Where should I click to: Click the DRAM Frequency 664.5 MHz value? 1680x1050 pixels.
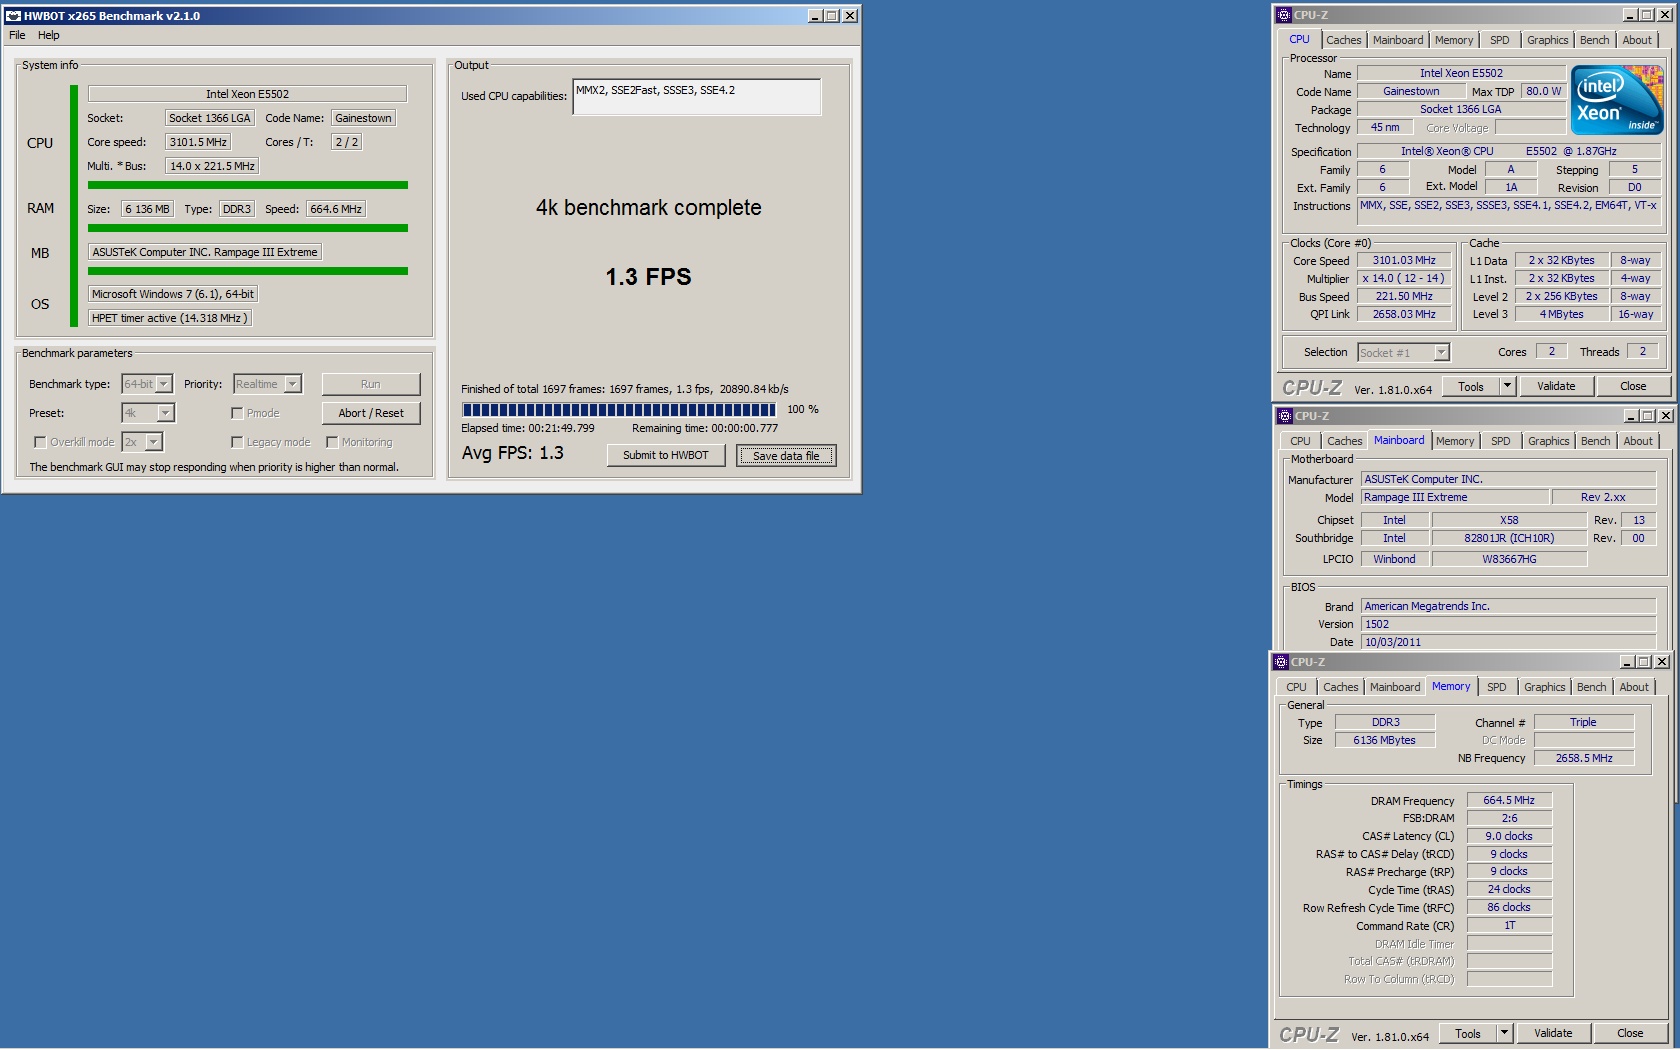[x=1509, y=800]
